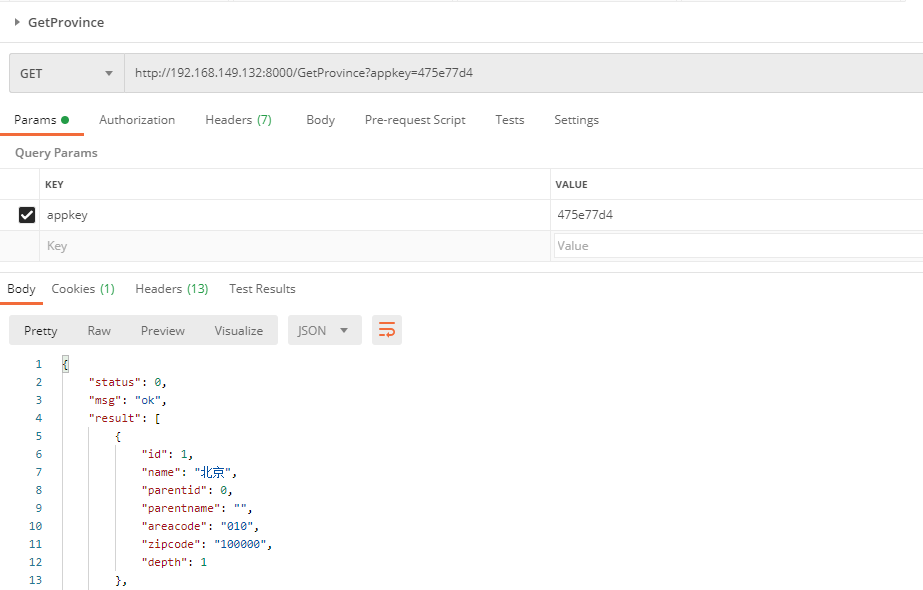The width and height of the screenshot is (923, 590).
Task: Open the GET method dropdown
Action: coord(66,73)
